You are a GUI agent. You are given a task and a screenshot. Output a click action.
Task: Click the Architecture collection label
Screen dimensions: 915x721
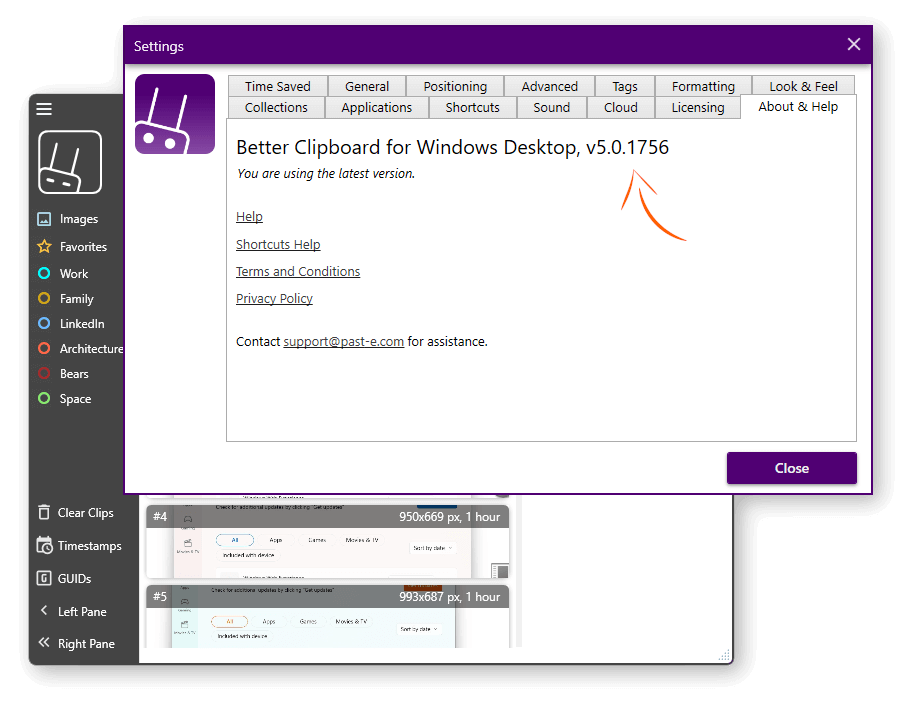pyautogui.click(x=92, y=348)
